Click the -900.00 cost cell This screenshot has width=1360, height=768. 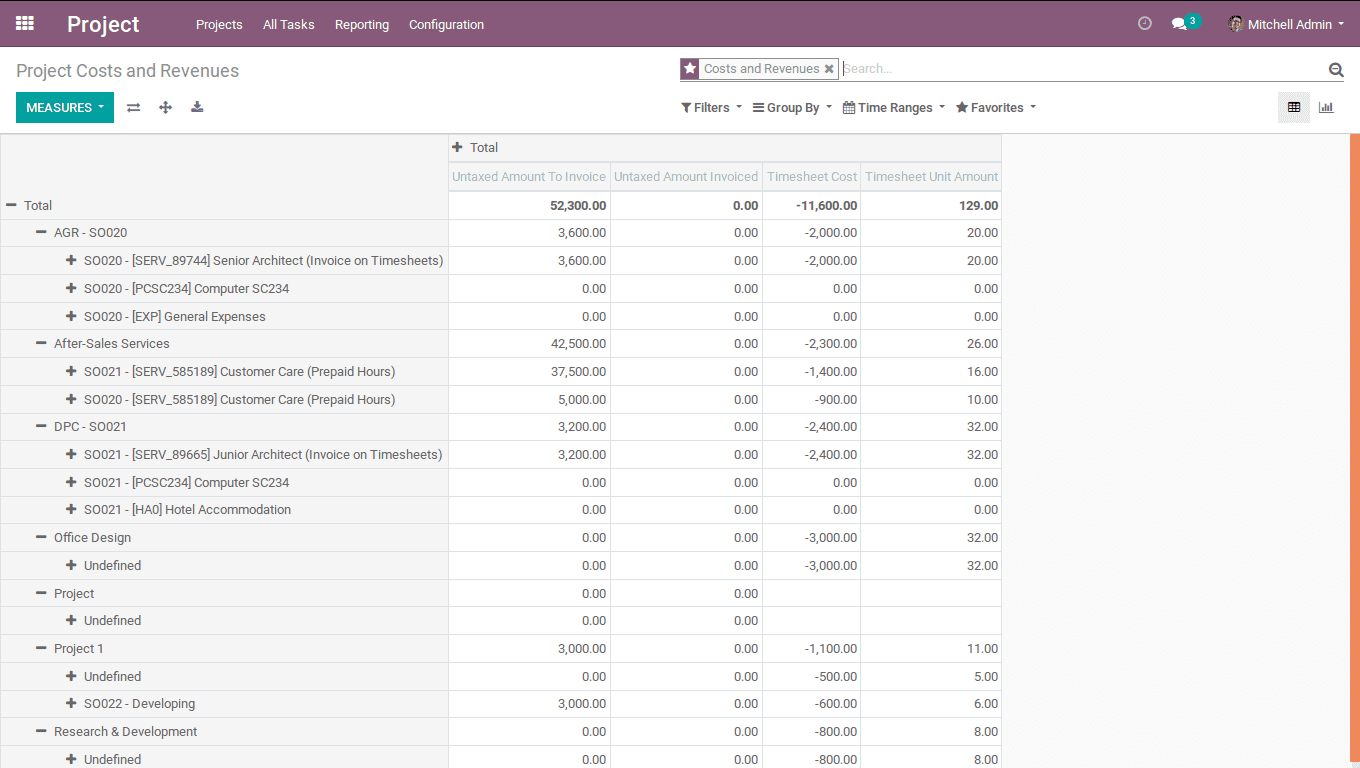pyautogui.click(x=812, y=400)
